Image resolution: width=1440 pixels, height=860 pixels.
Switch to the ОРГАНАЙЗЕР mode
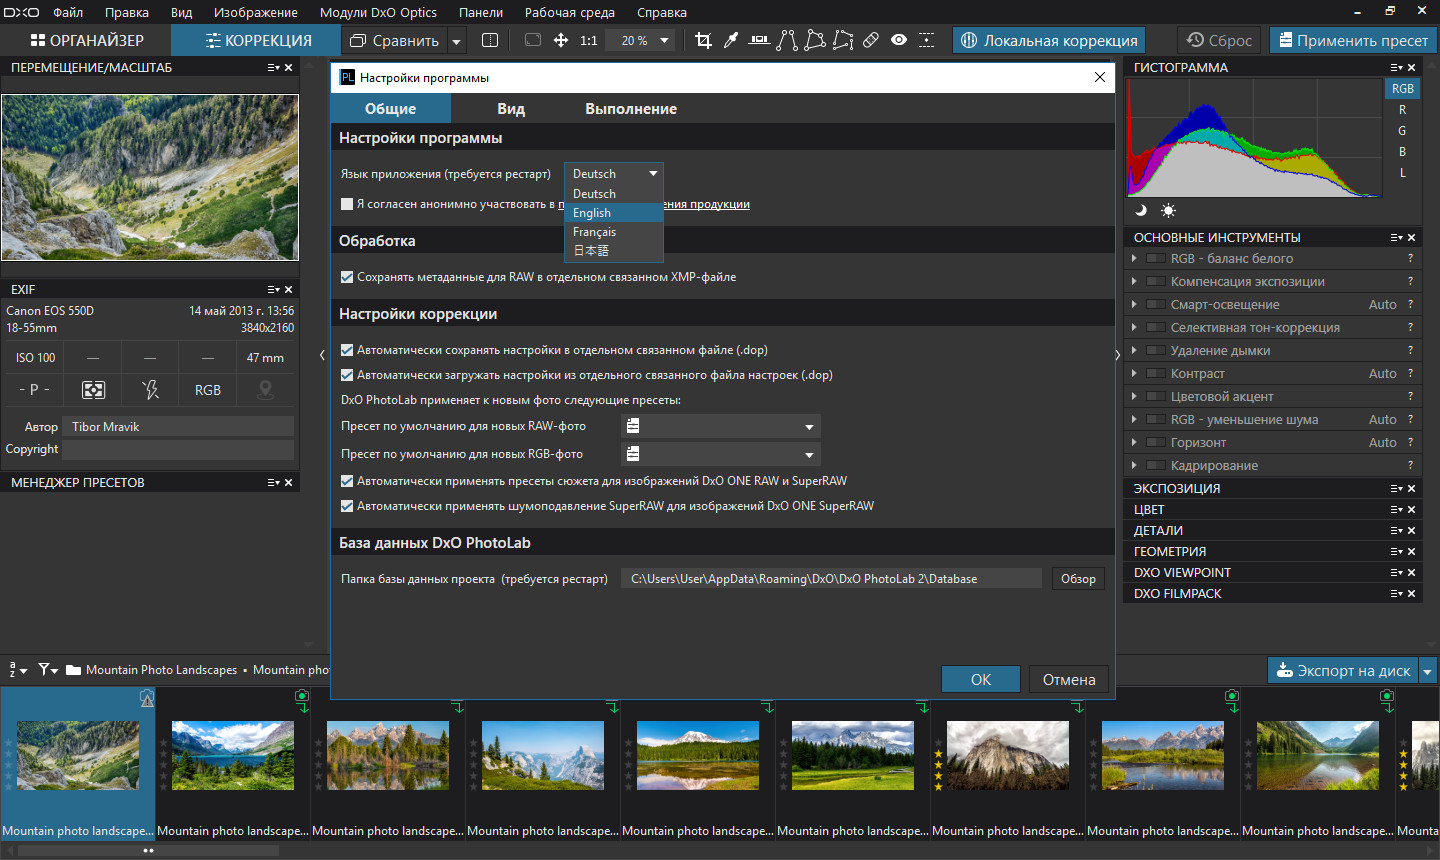point(86,41)
